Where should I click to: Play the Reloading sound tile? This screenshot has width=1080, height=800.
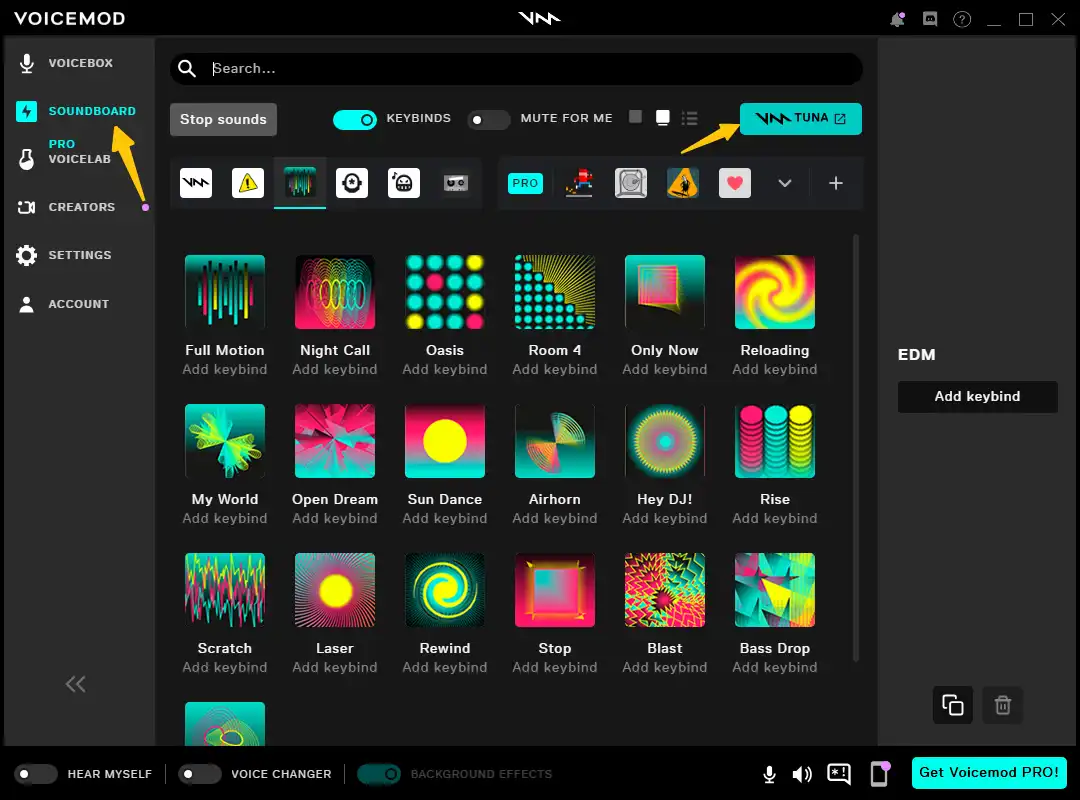click(x=775, y=292)
